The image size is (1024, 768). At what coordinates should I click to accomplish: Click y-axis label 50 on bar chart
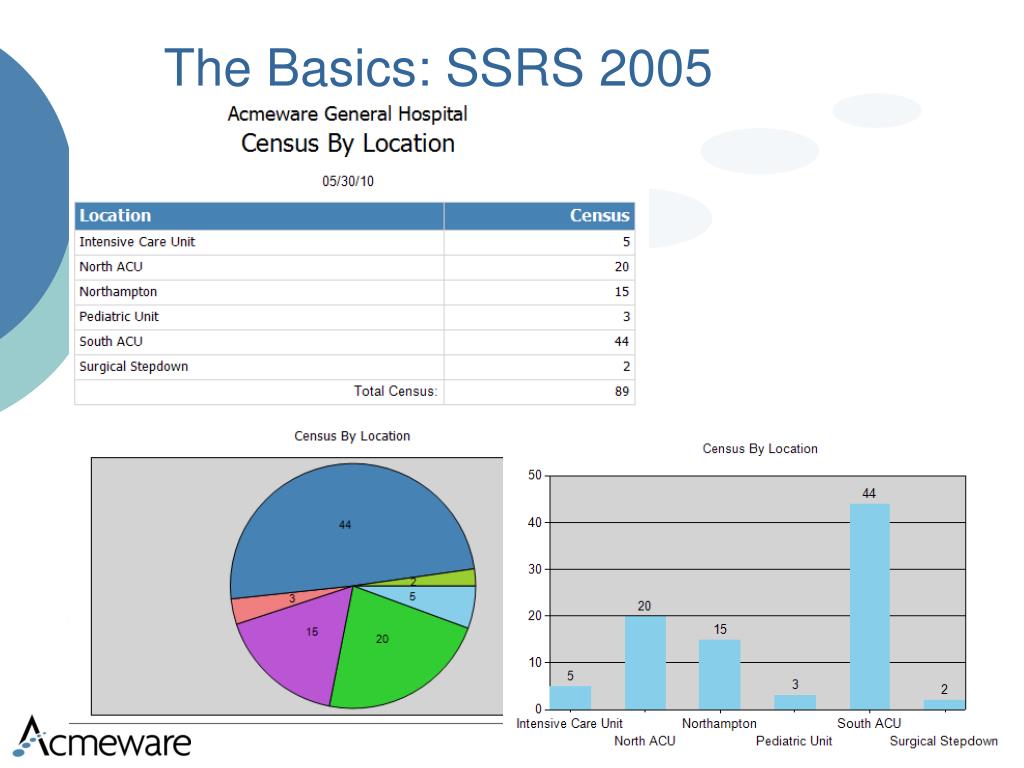[535, 475]
